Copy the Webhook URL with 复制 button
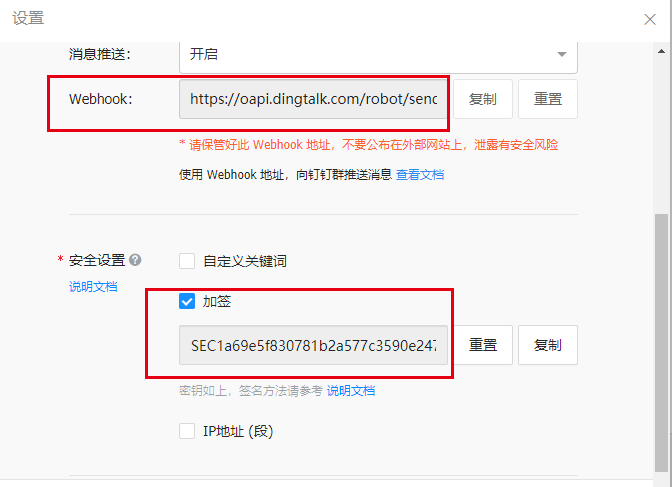Viewport: 672px width, 487px height. pos(483,99)
